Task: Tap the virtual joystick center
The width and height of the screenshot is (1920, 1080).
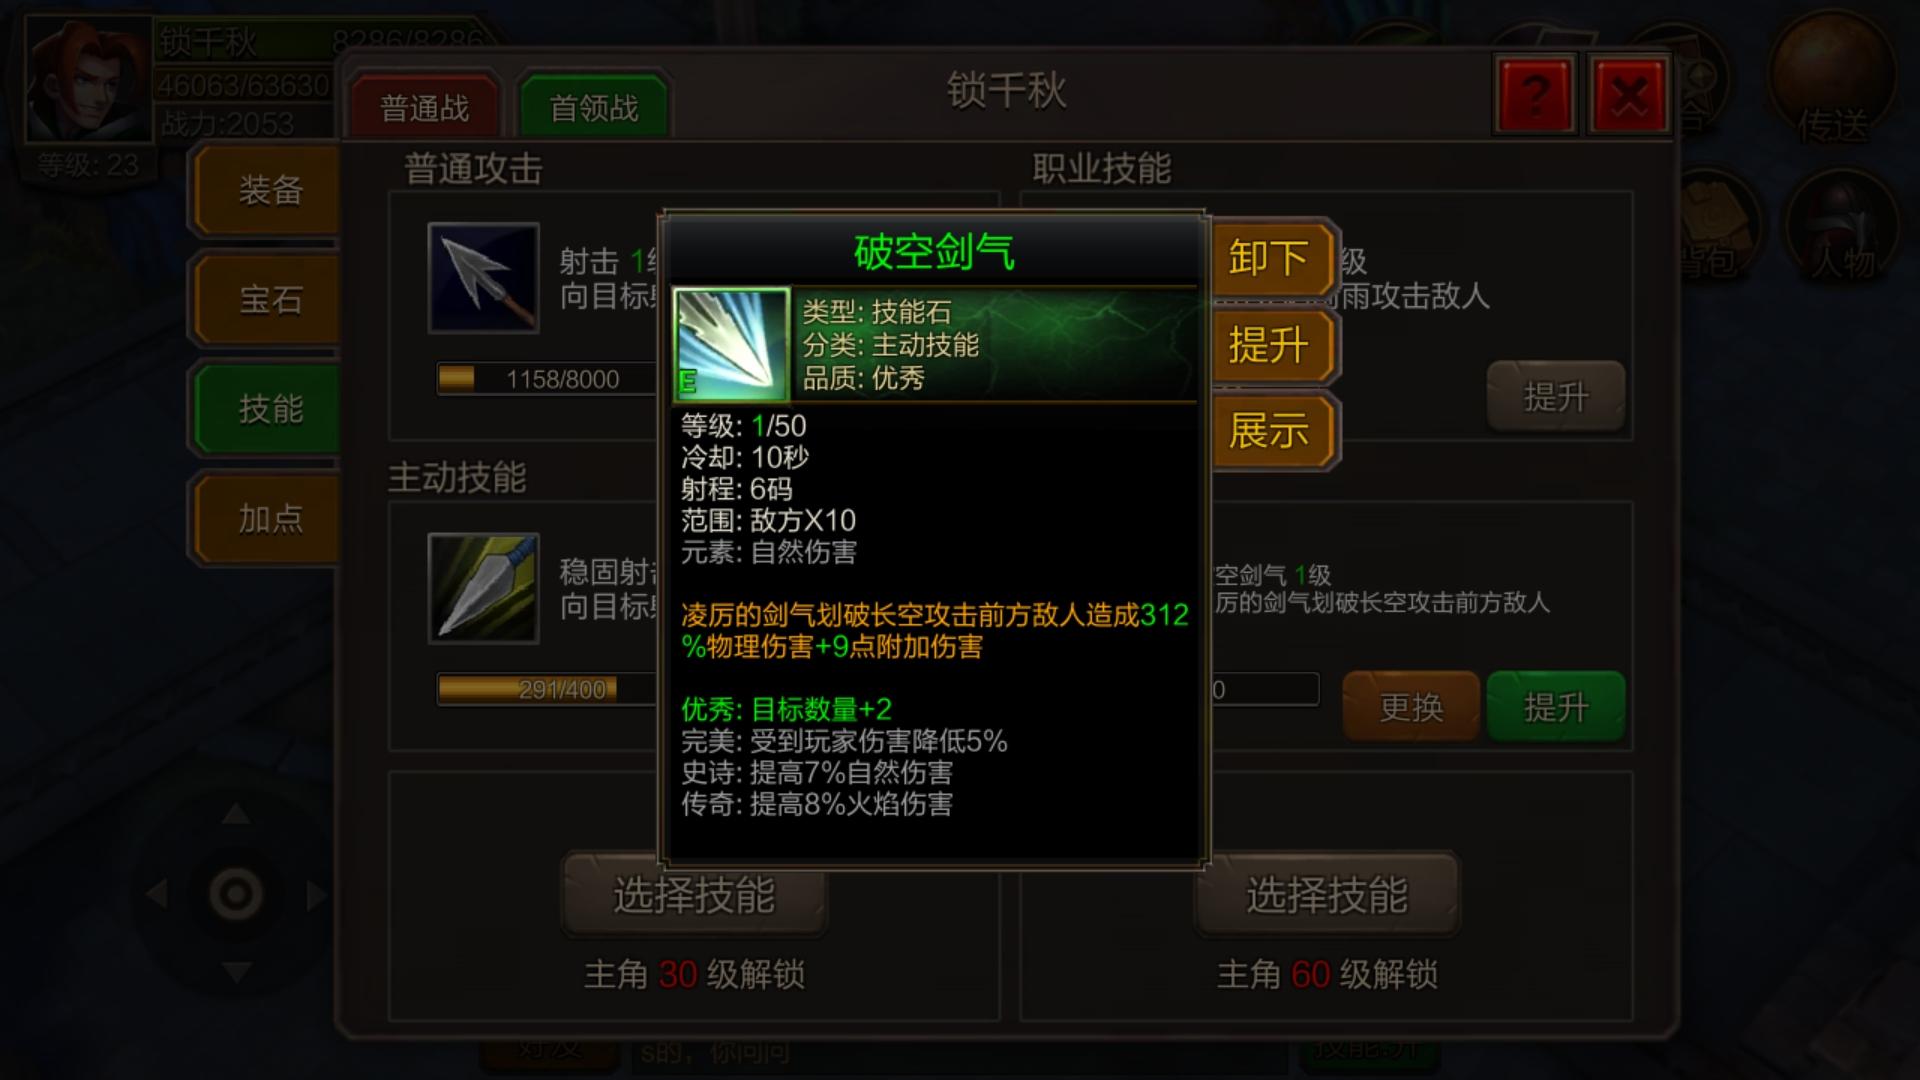Action: (236, 894)
